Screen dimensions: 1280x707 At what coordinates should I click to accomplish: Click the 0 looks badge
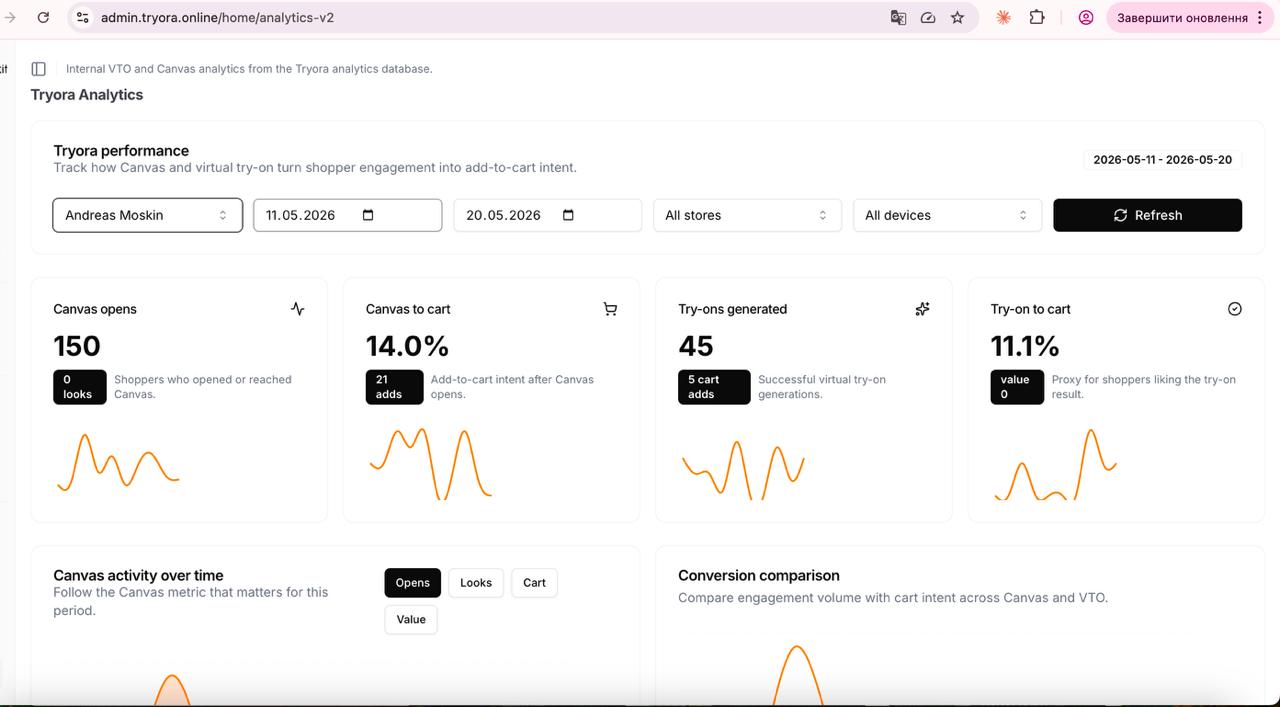[x=79, y=387]
